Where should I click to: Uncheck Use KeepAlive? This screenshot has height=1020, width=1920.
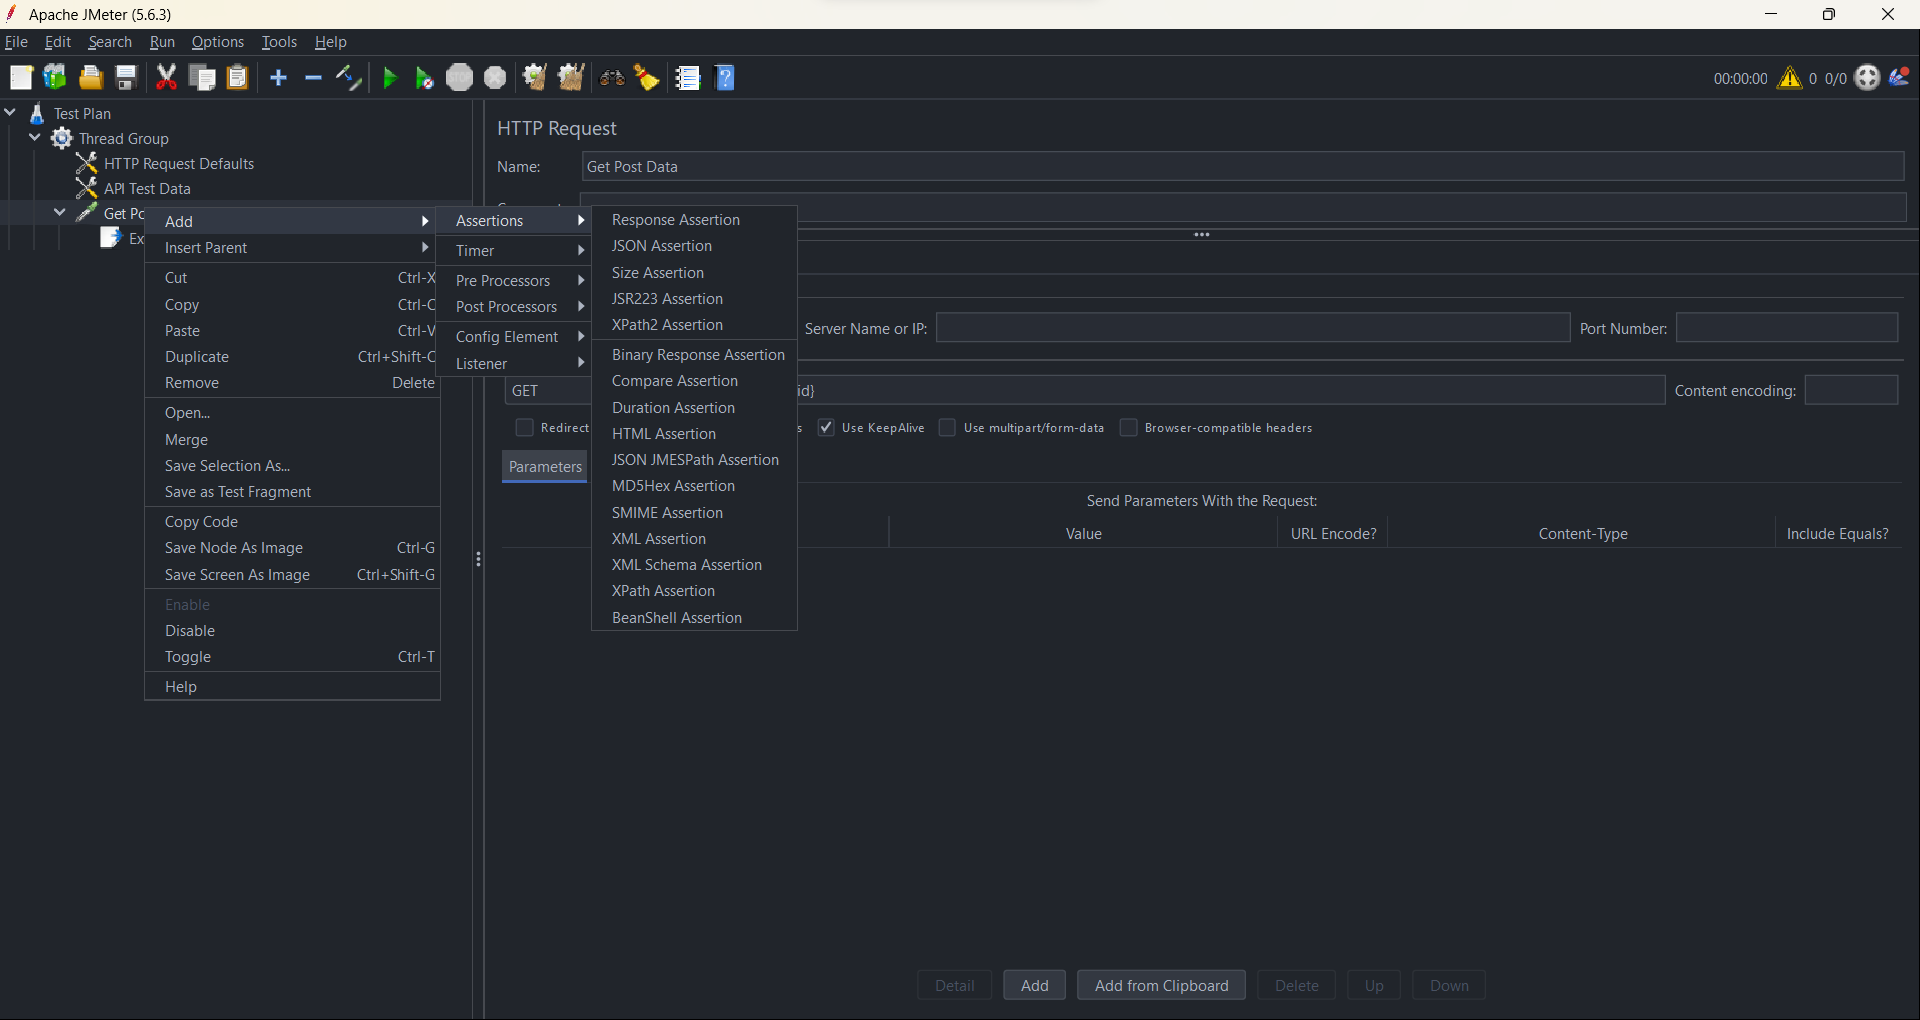click(826, 427)
